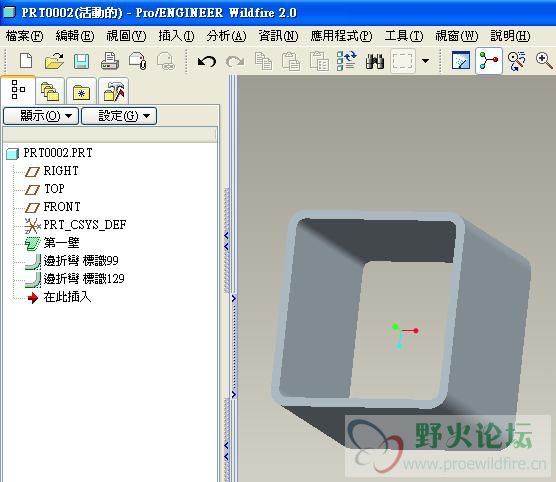Select the FRONT datum plane

(x=53, y=207)
